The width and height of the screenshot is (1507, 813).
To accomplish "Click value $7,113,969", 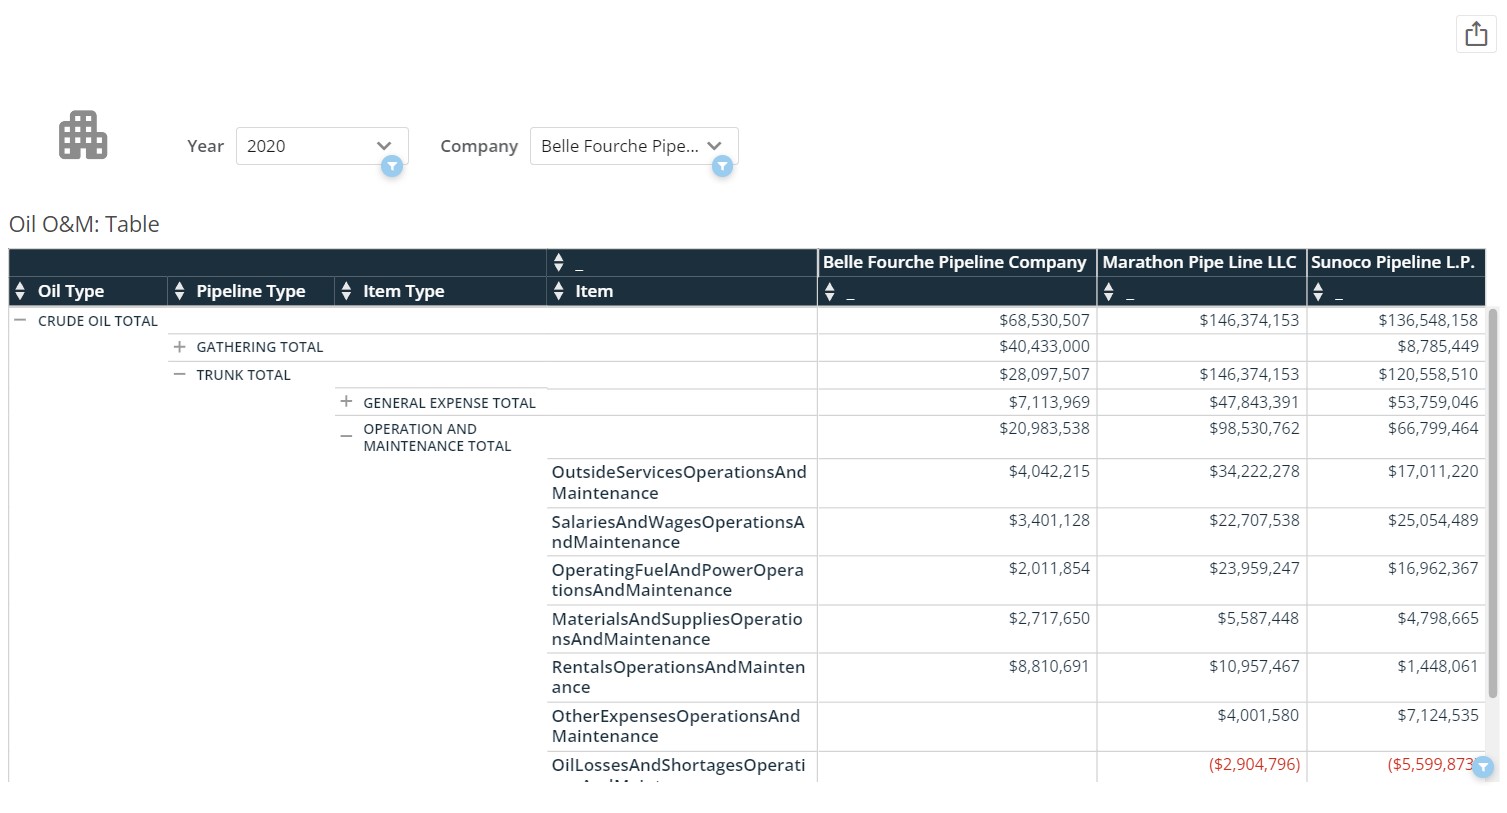I will pos(1049,402).
